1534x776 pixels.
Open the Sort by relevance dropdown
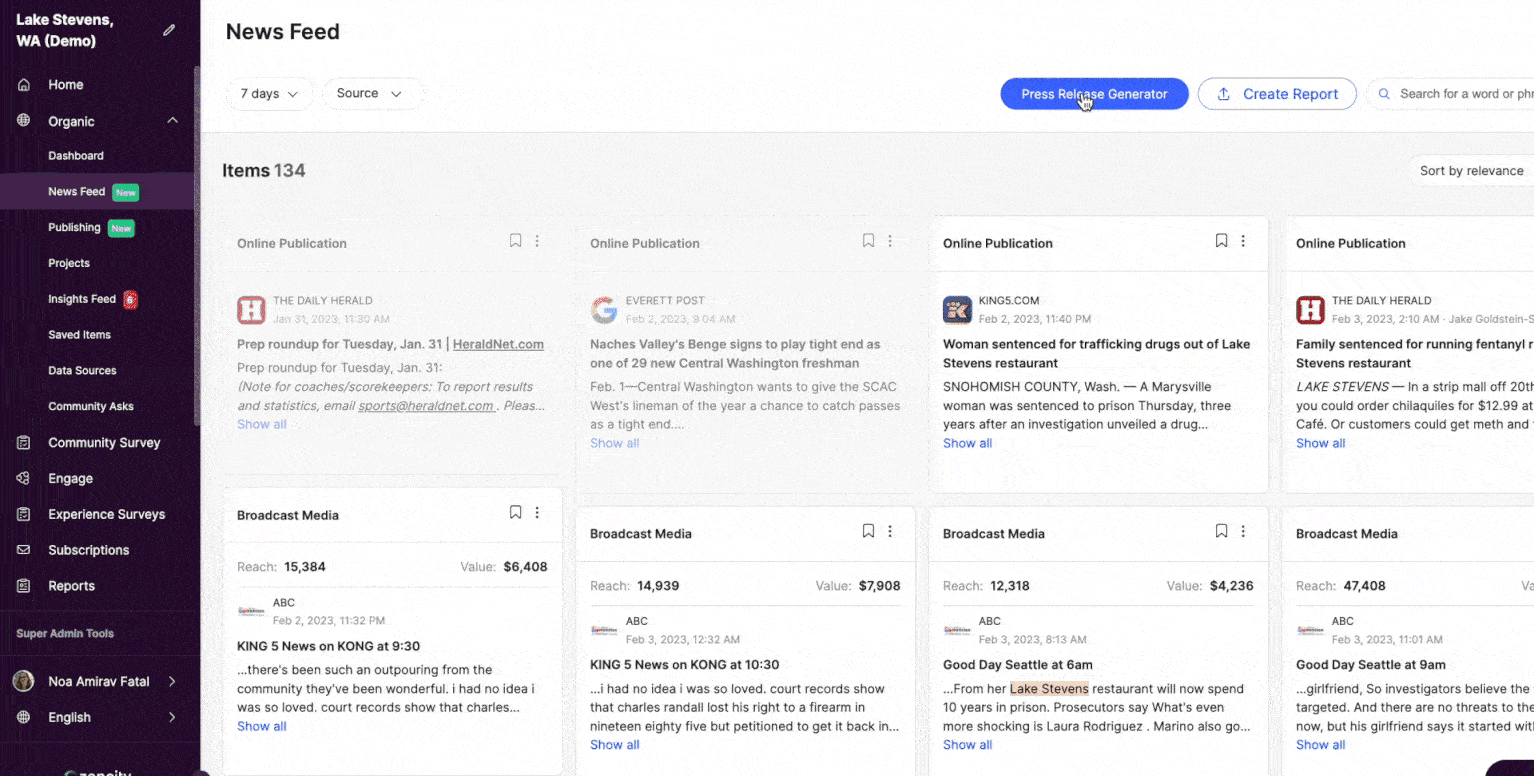pyautogui.click(x=1471, y=171)
